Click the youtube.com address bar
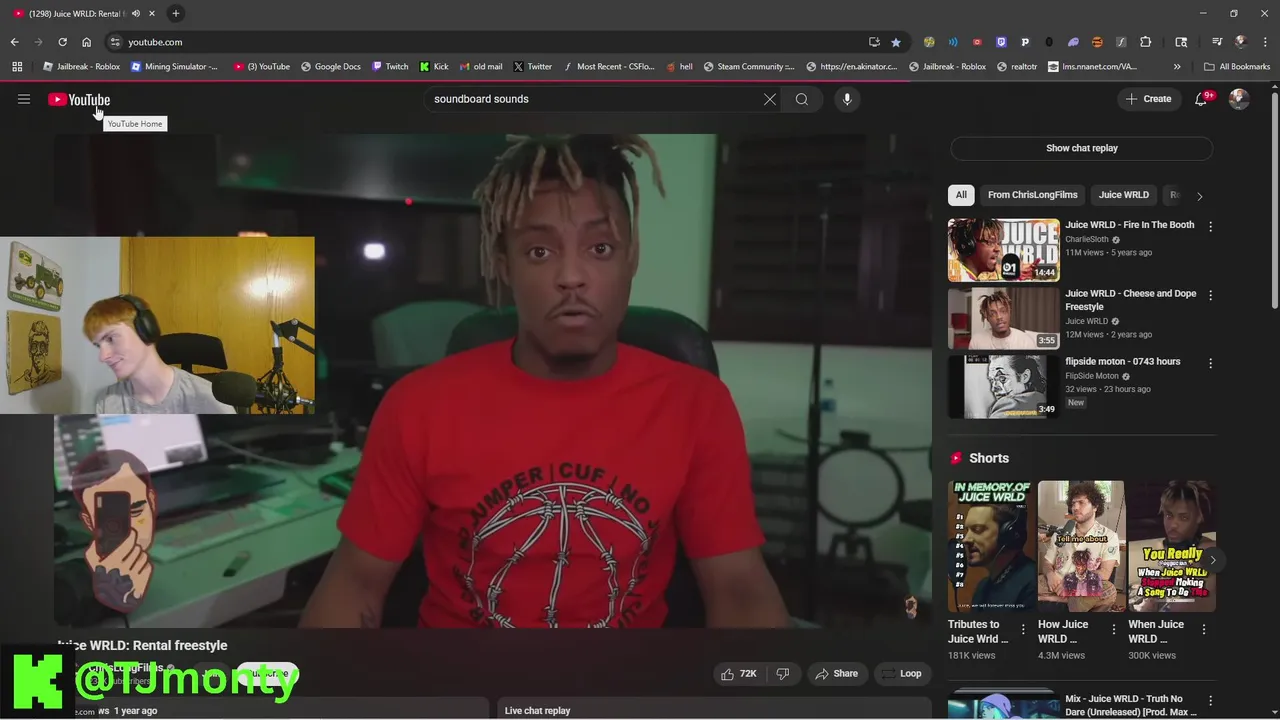 [490, 42]
